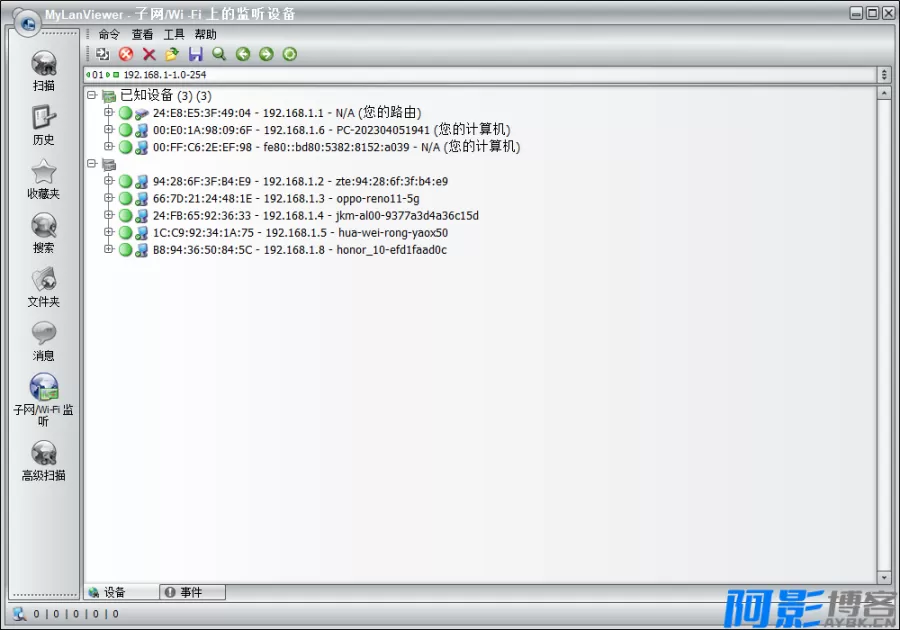The image size is (900, 630).
Task: Expand the router entry 24:E8:E5:3F:49:04
Action: pyautogui.click(x=108, y=113)
